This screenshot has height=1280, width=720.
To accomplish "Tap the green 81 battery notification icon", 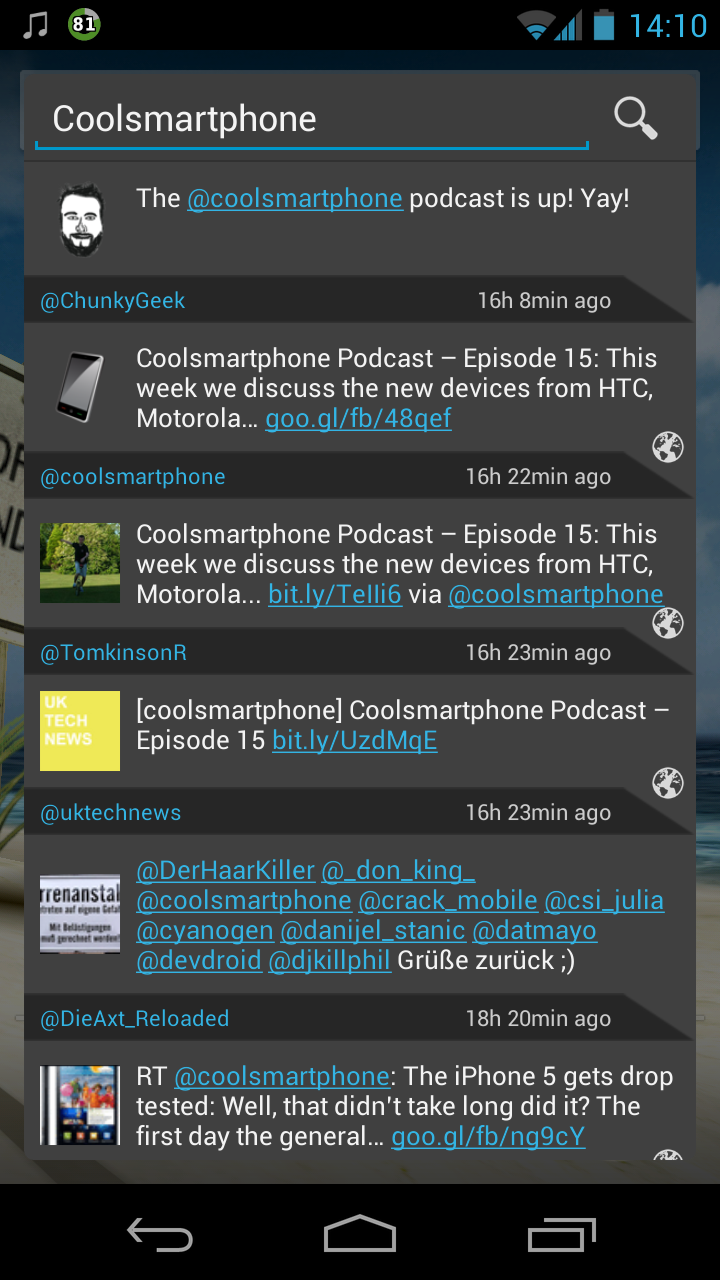I will 85,25.
